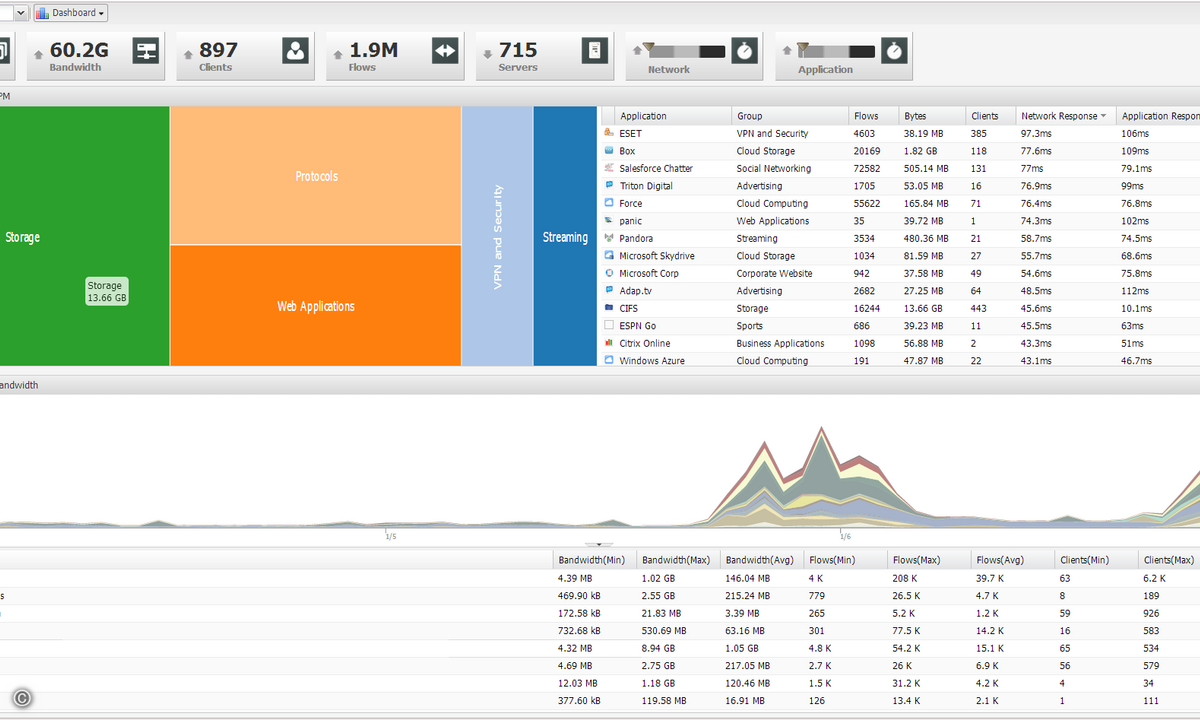Click the Business Applications group cell

[781, 343]
